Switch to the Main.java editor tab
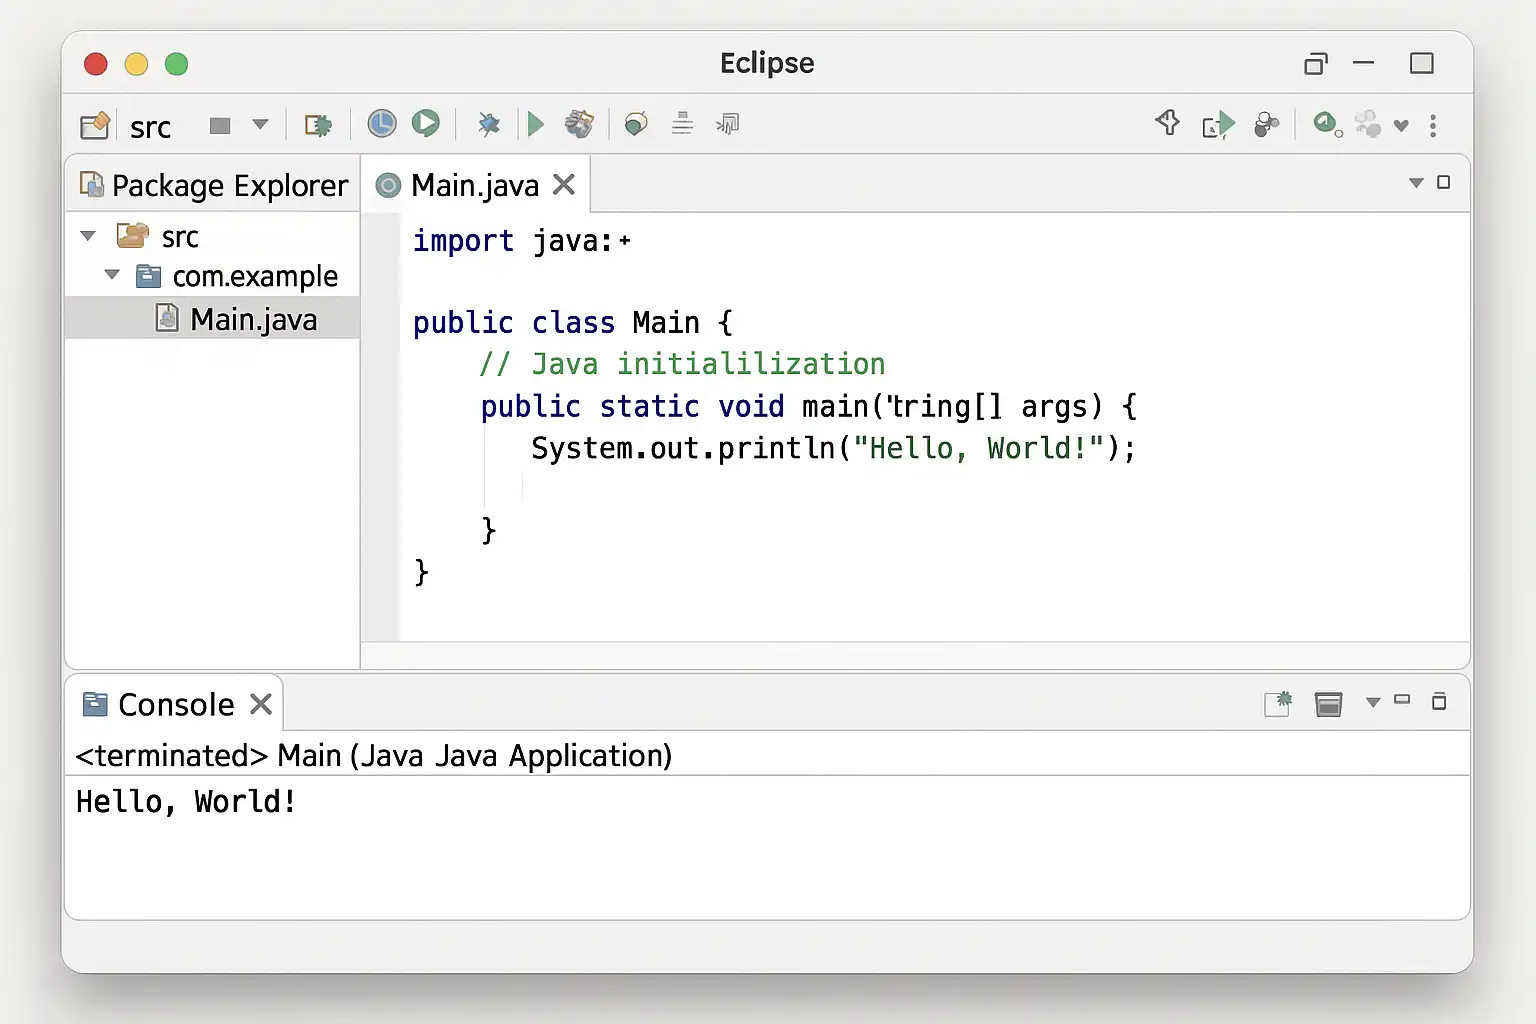 (x=475, y=185)
